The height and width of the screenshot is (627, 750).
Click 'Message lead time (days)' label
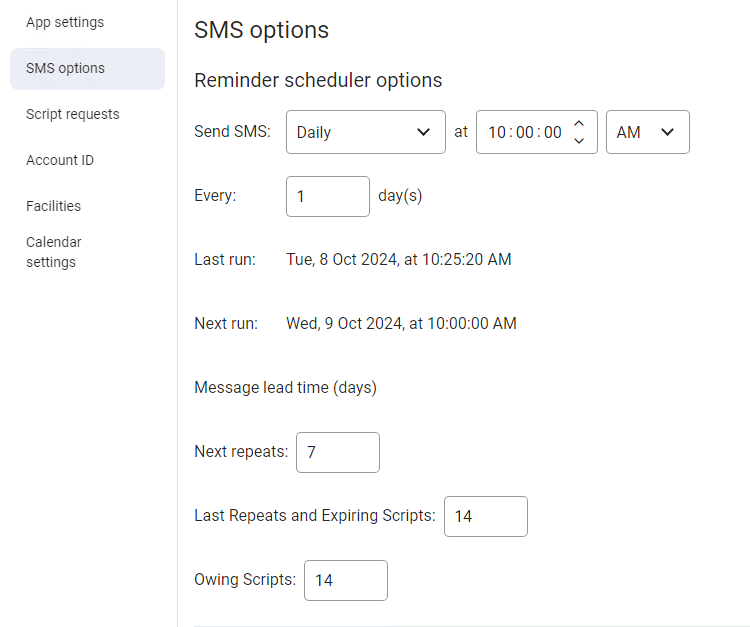(286, 387)
